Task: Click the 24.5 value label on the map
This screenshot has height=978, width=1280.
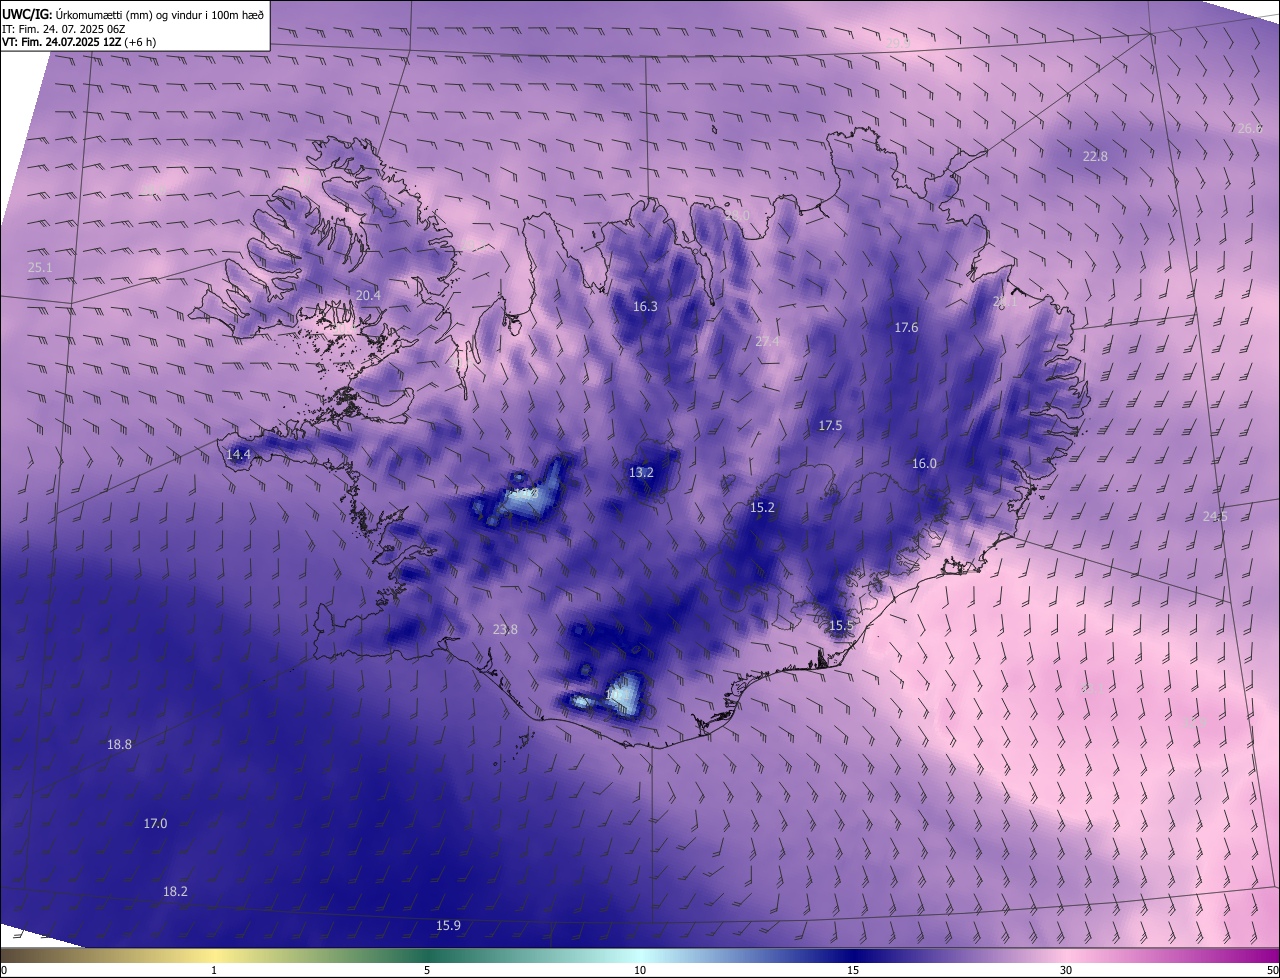Action: pyautogui.click(x=1215, y=516)
